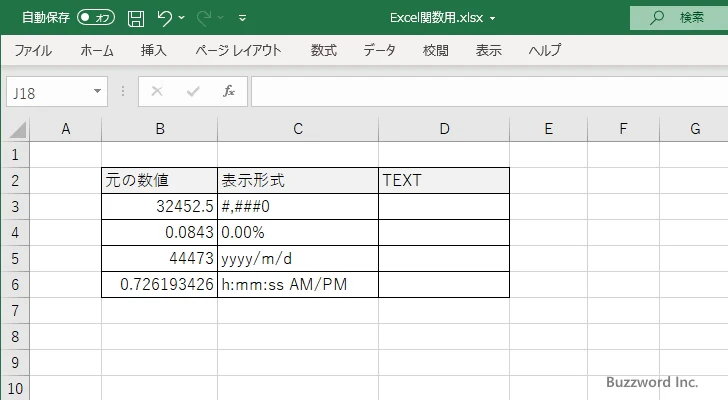Switch to the 数式 ribbon tab
The image size is (728, 400).
point(324,50)
